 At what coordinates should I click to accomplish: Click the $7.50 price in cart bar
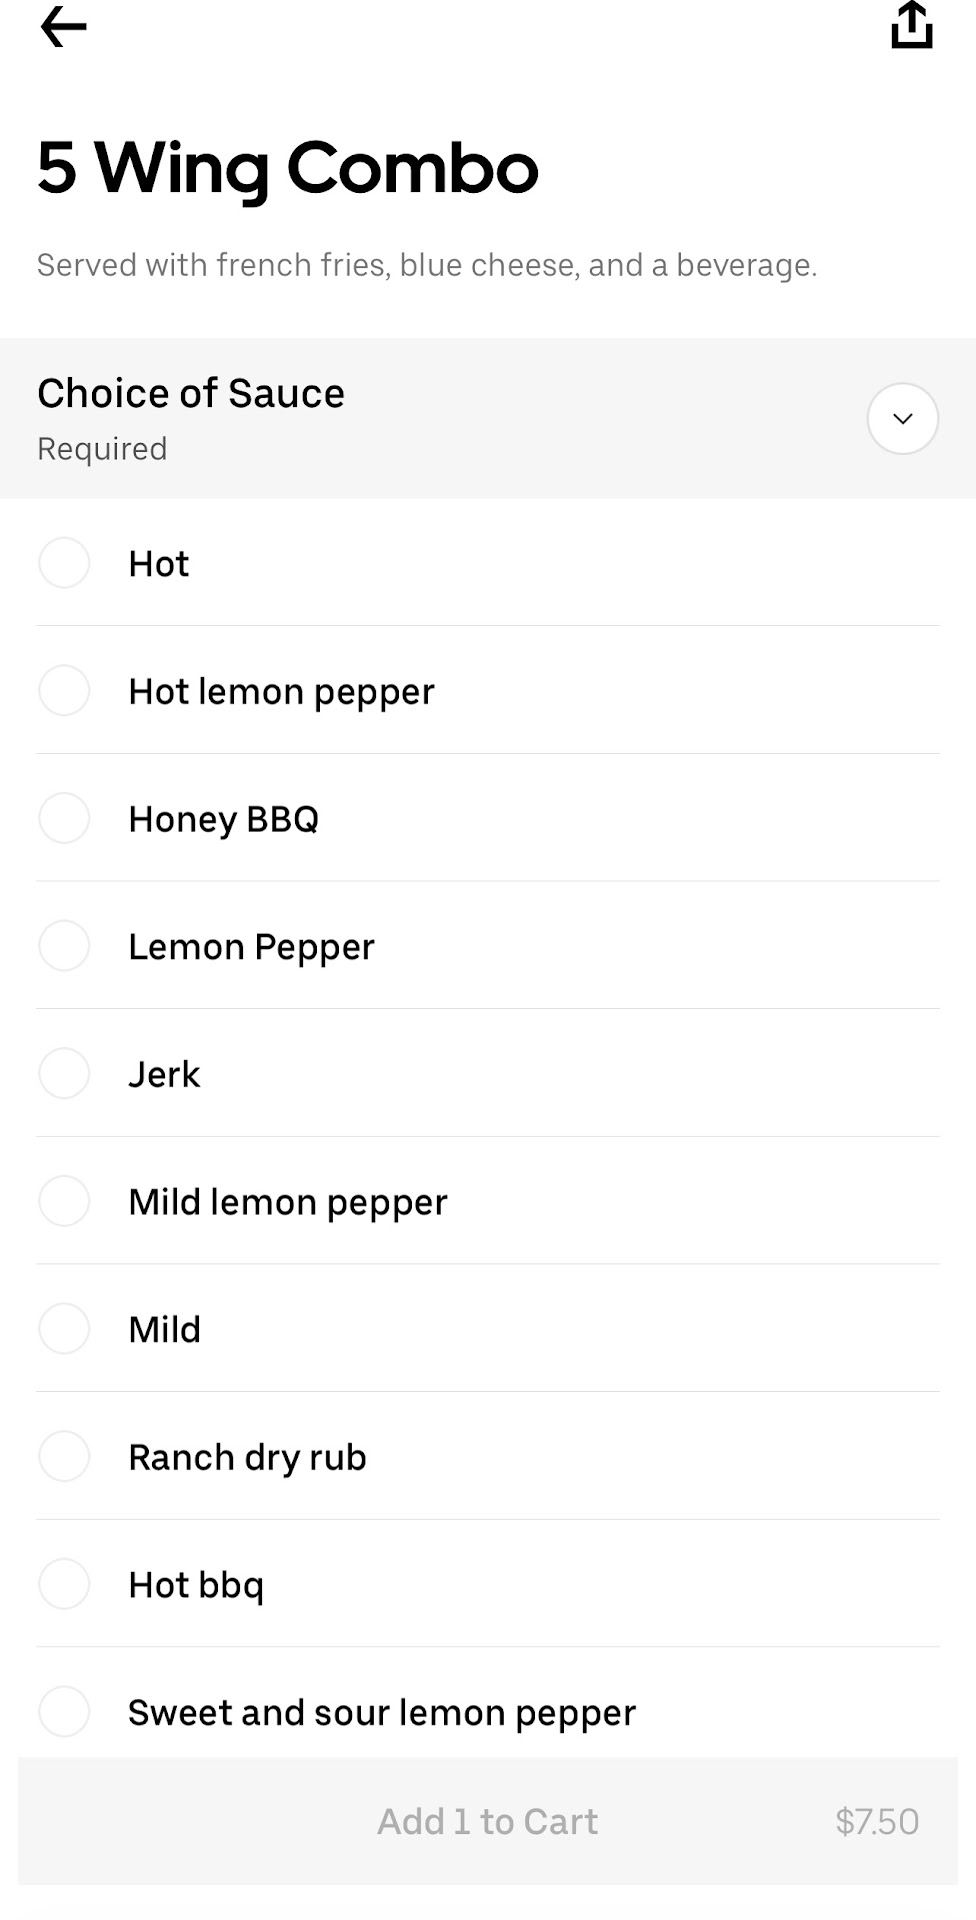876,1822
